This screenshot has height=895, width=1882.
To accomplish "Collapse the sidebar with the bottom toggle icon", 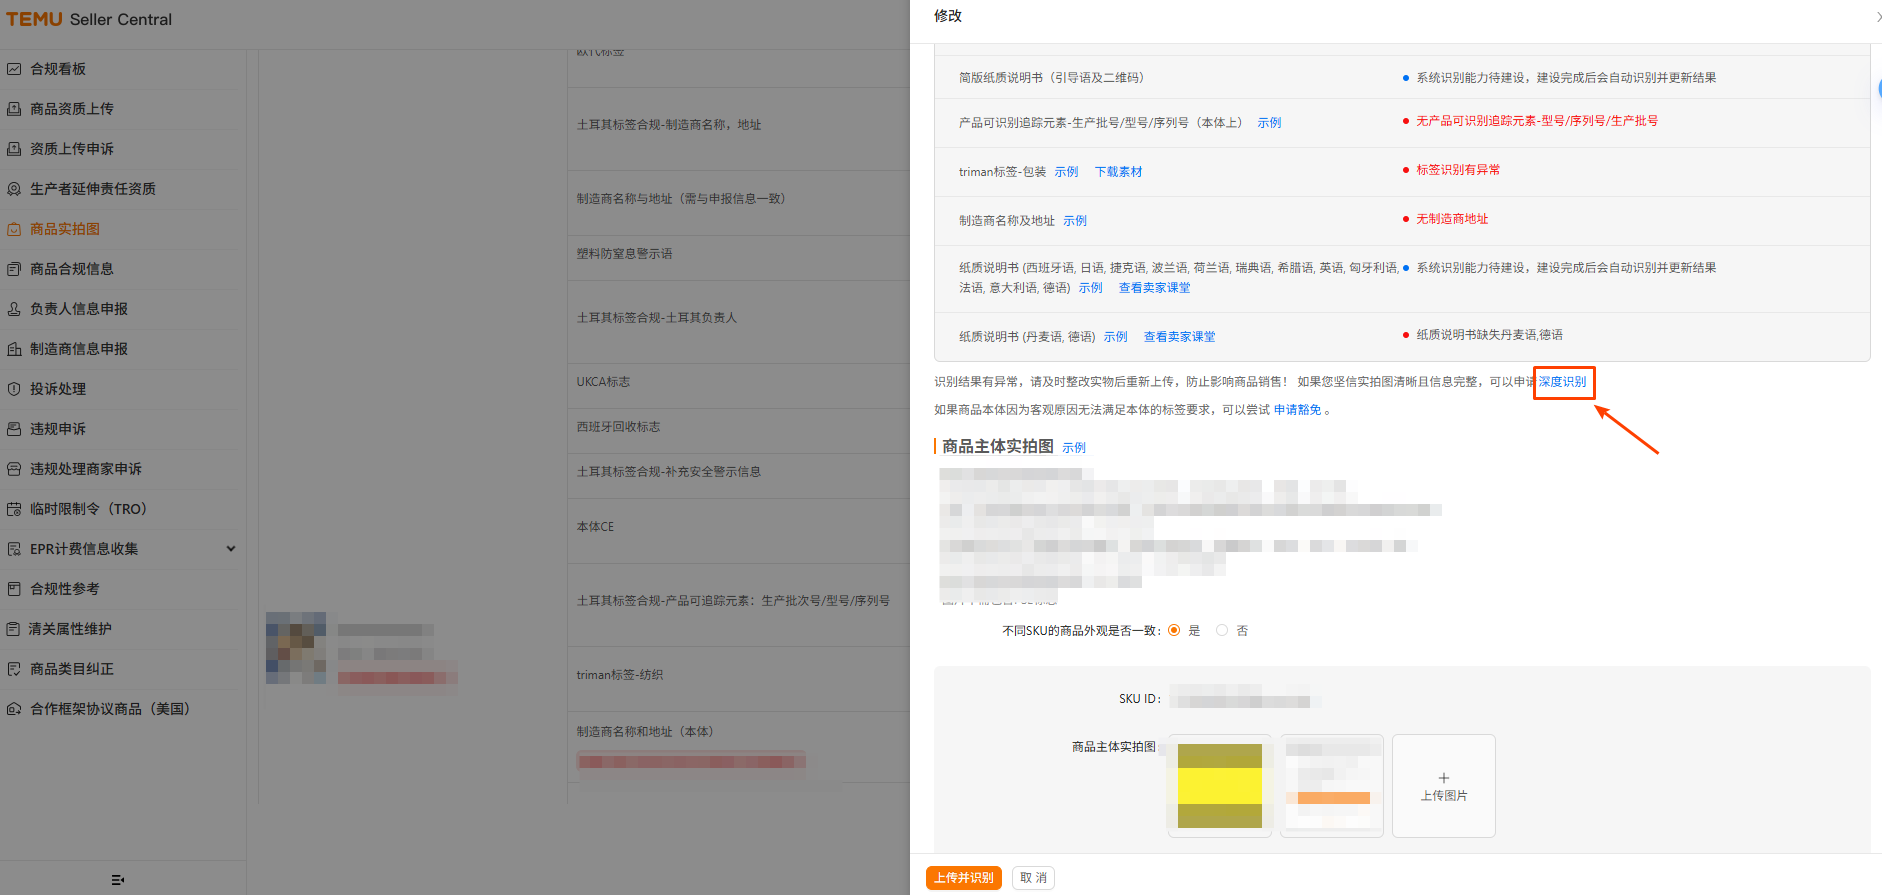I will [x=118, y=880].
